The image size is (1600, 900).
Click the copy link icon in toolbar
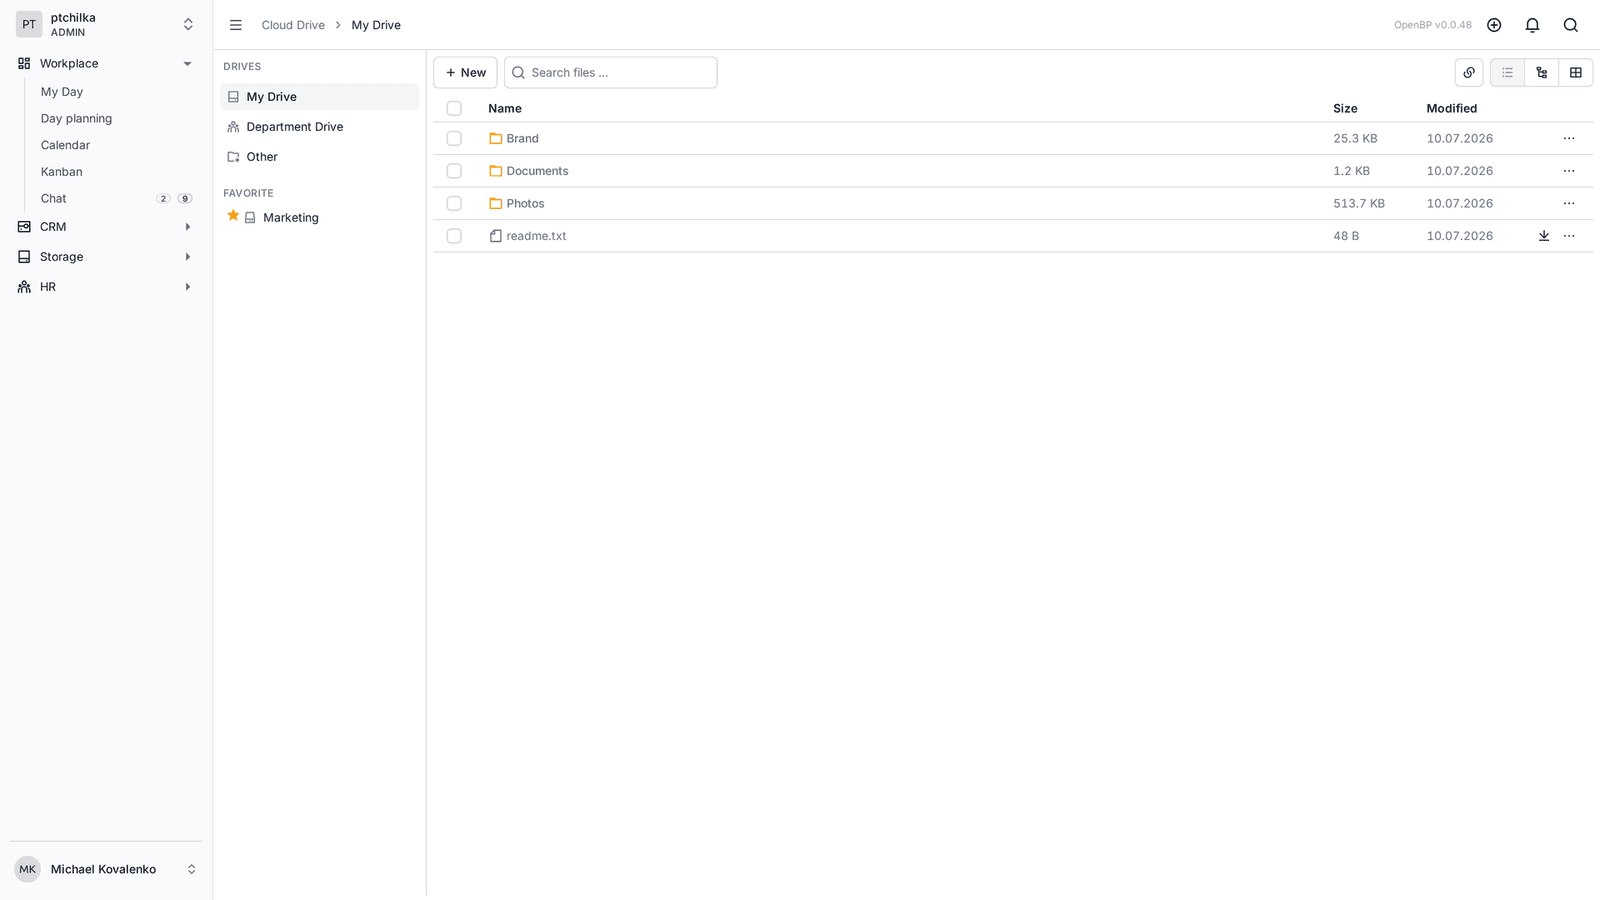(x=1469, y=73)
